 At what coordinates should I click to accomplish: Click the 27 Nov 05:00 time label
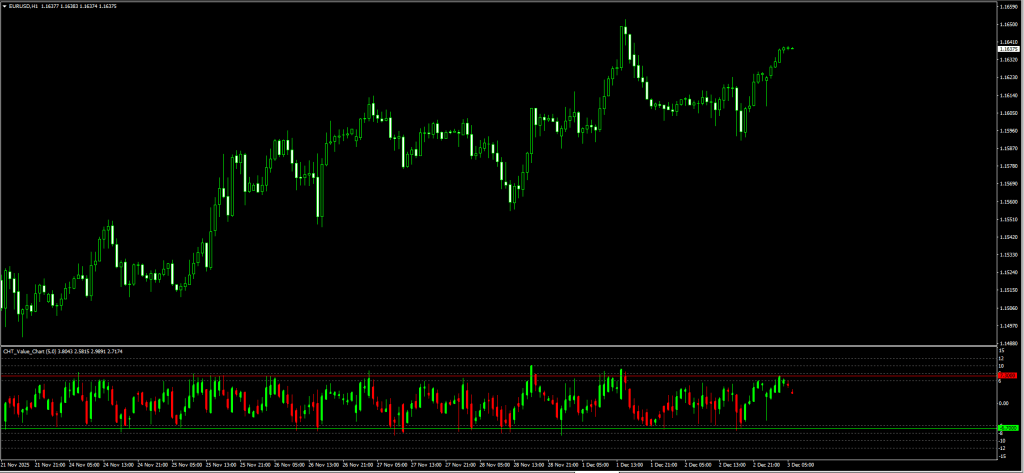click(393, 465)
